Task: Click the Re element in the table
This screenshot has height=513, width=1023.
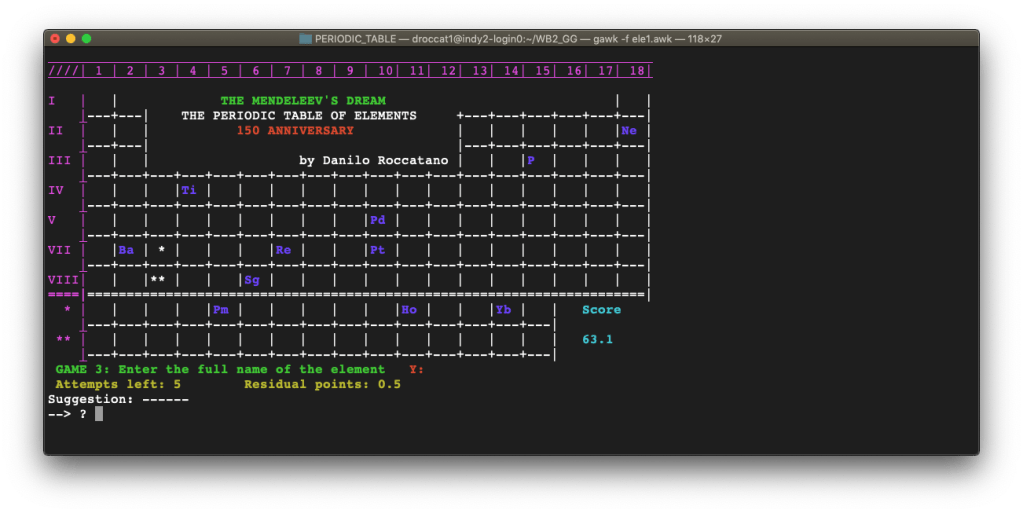Action: (283, 250)
